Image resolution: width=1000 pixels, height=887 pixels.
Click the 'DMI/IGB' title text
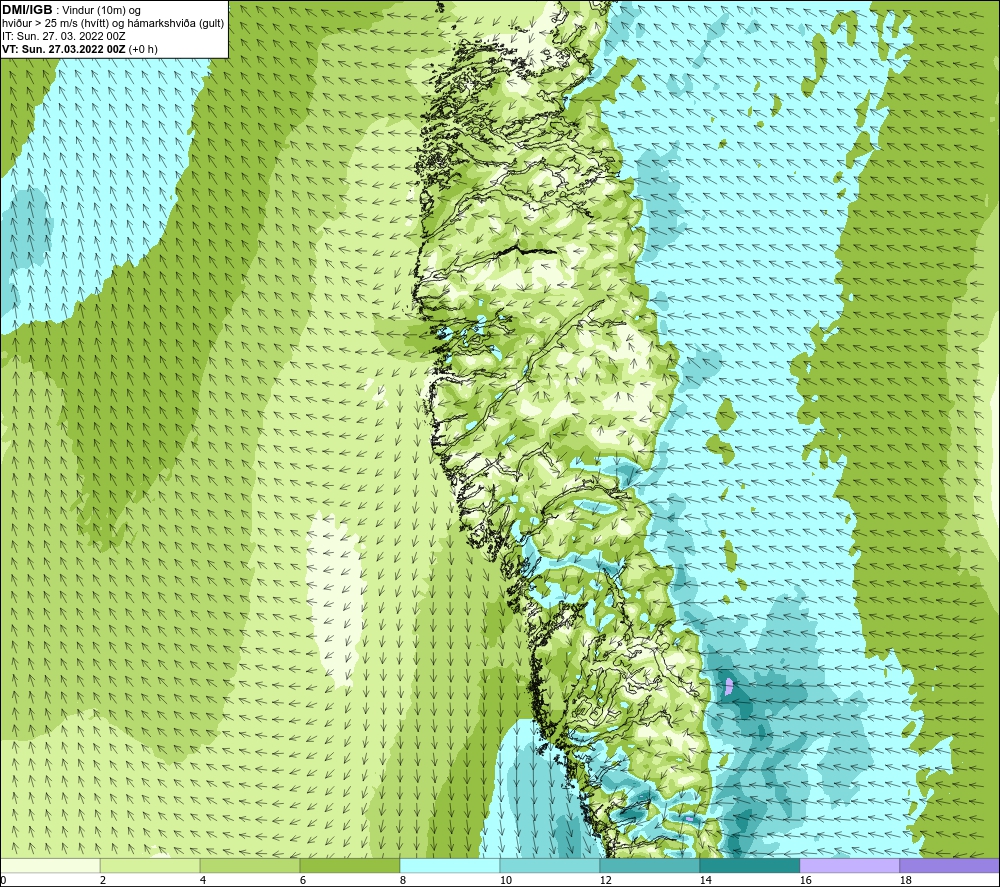tap(27, 10)
